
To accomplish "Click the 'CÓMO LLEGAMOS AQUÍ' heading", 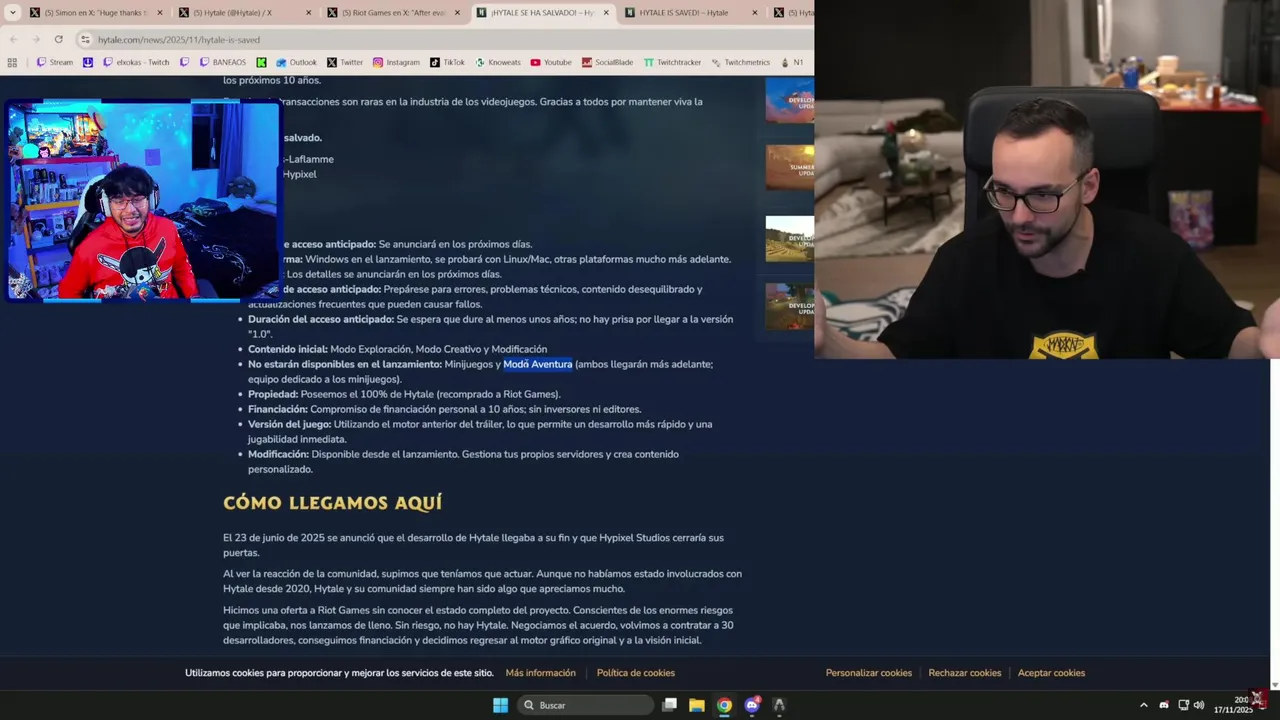I will [332, 502].
